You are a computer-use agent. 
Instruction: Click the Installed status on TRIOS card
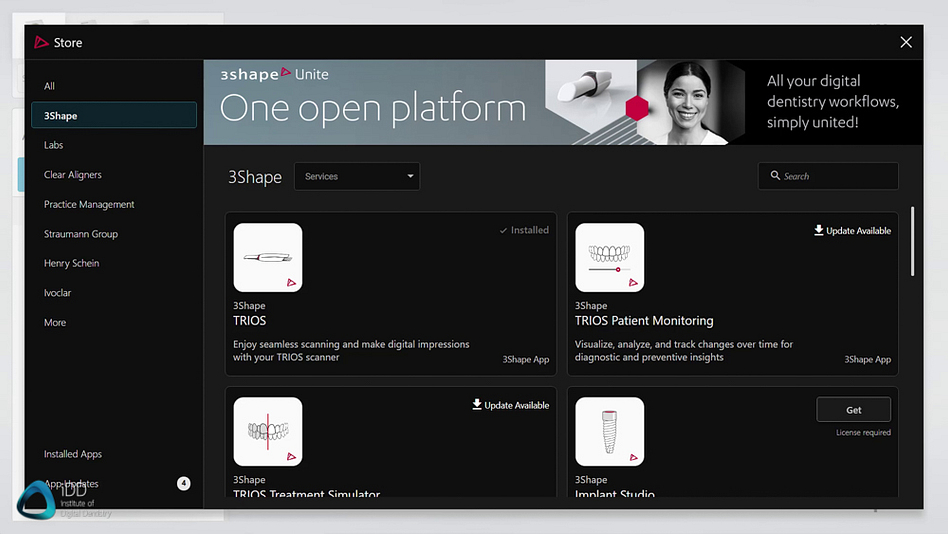[x=524, y=230]
